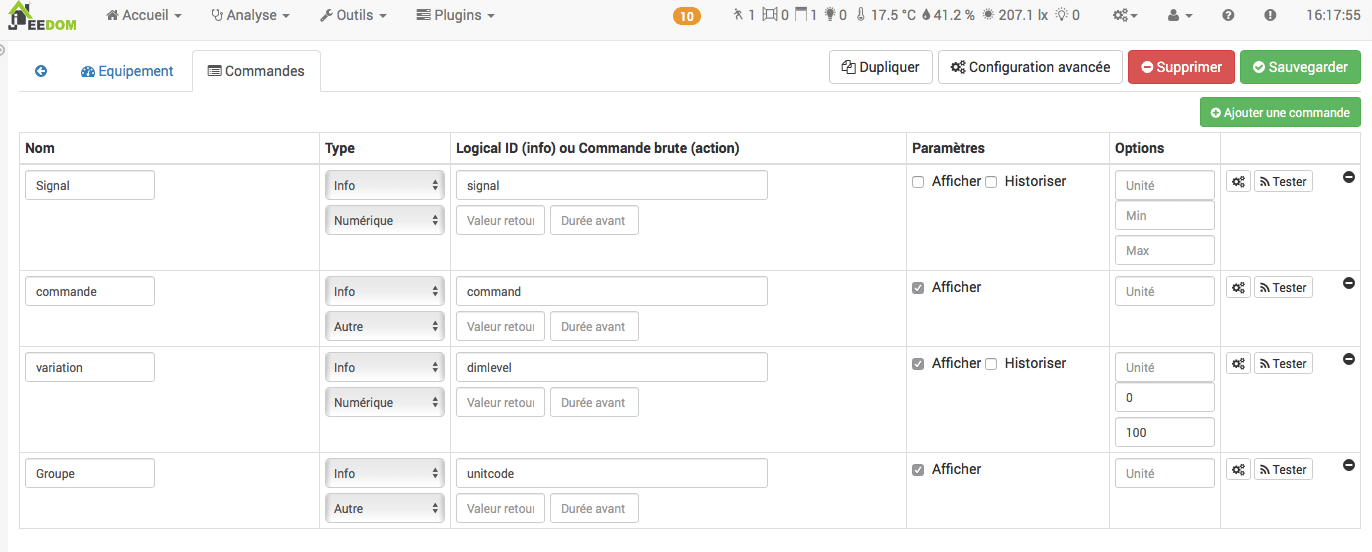Open the Plugins menu

coord(455,16)
